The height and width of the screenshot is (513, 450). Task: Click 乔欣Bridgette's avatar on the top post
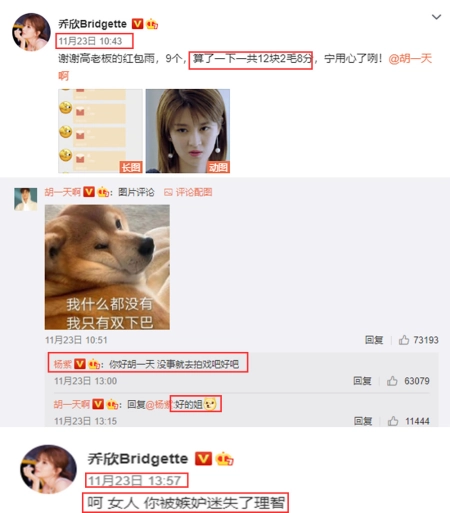tap(31, 32)
